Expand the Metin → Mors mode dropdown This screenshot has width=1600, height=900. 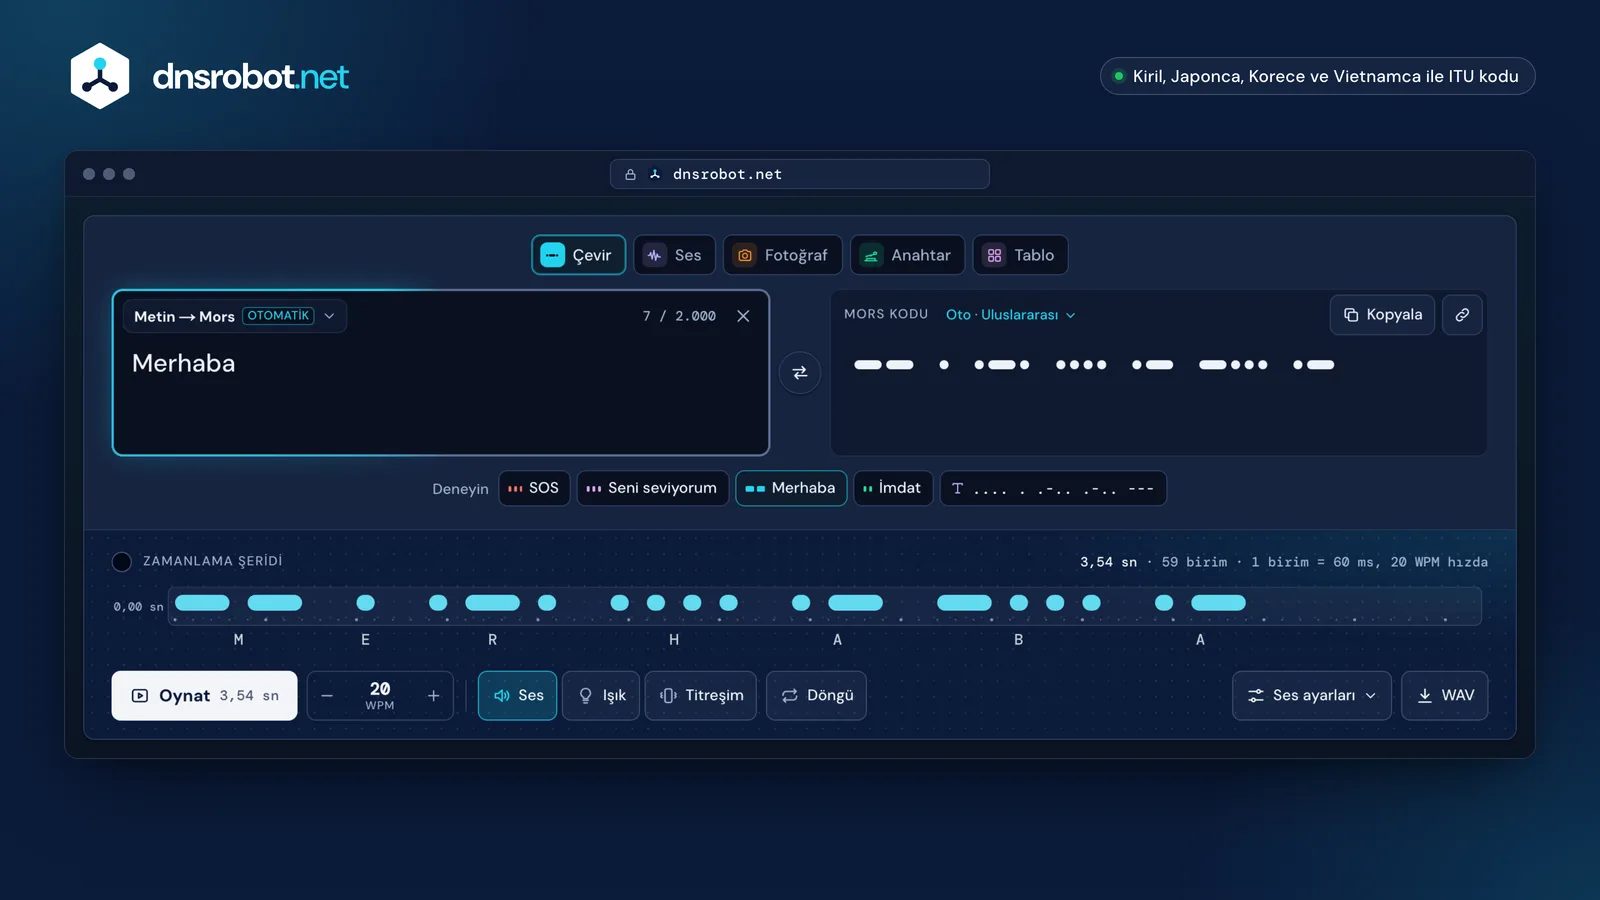point(235,316)
